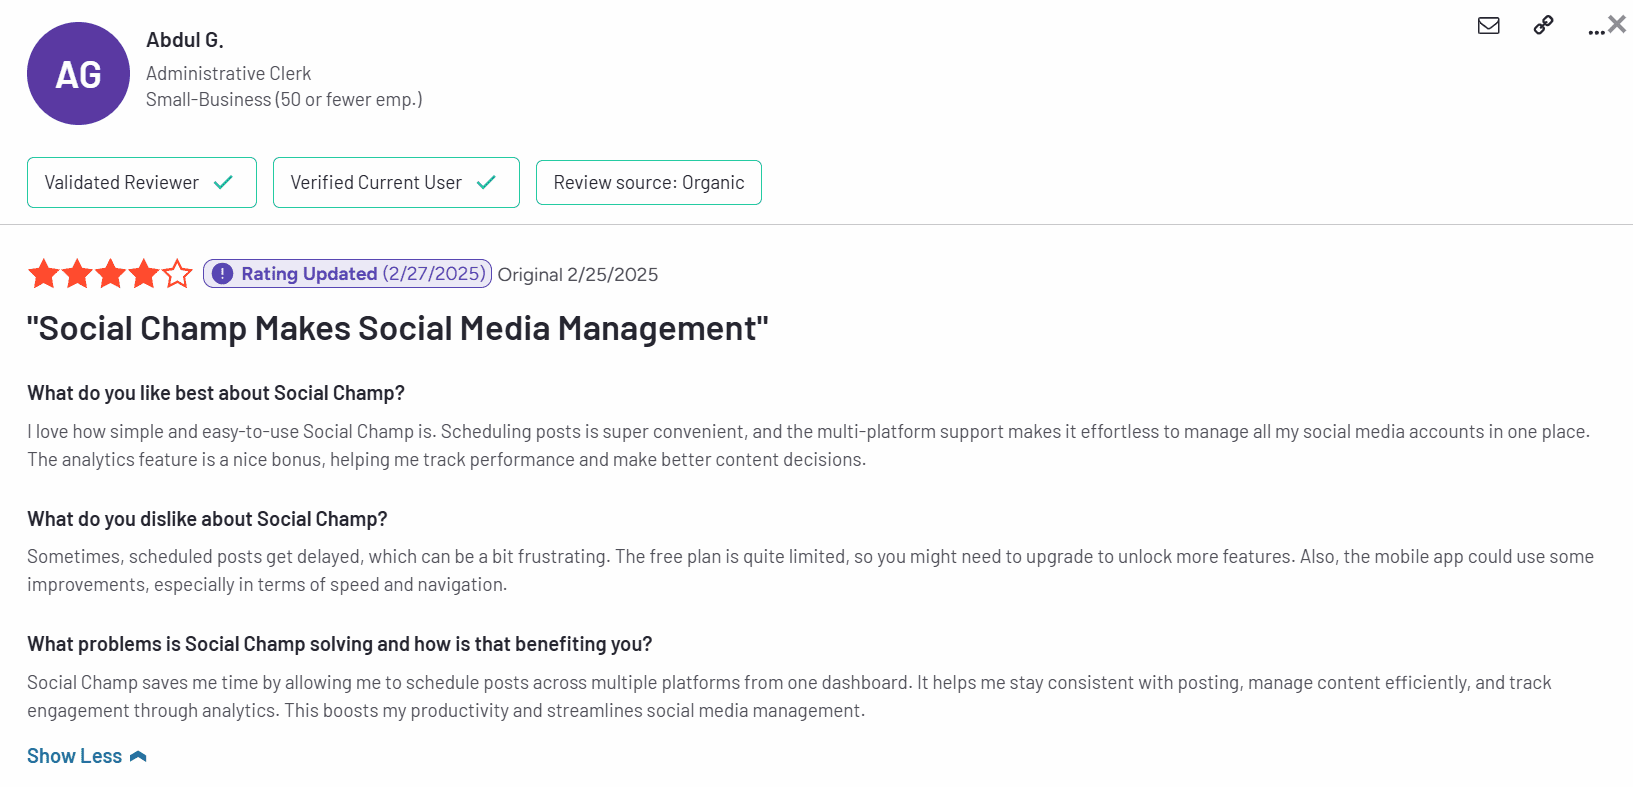Click the empty fifth star in the rating
Screen dimensions: 1633x787
[x=177, y=274]
